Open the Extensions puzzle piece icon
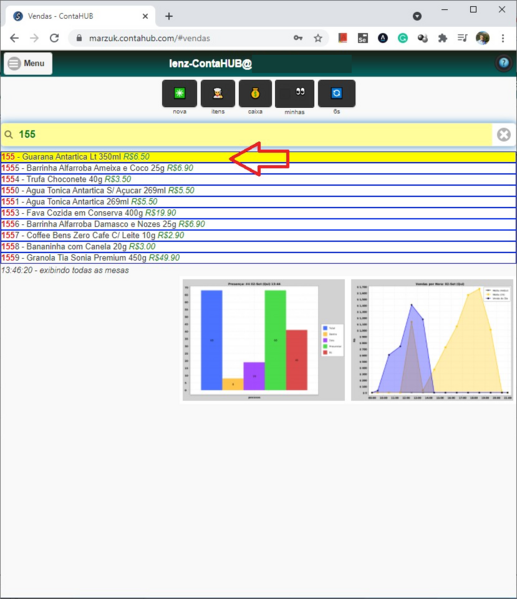517x599 pixels. pos(442,38)
